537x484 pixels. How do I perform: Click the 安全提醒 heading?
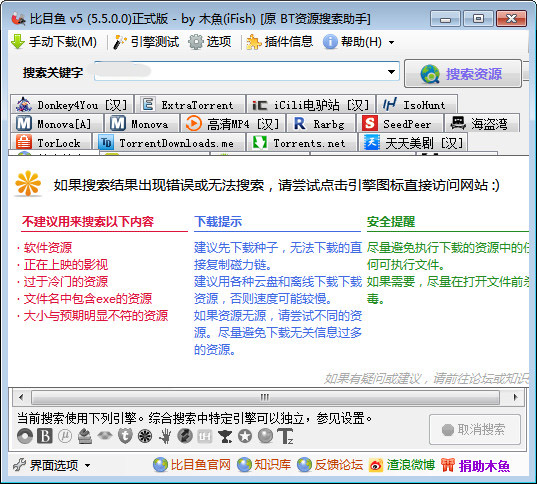coord(391,222)
